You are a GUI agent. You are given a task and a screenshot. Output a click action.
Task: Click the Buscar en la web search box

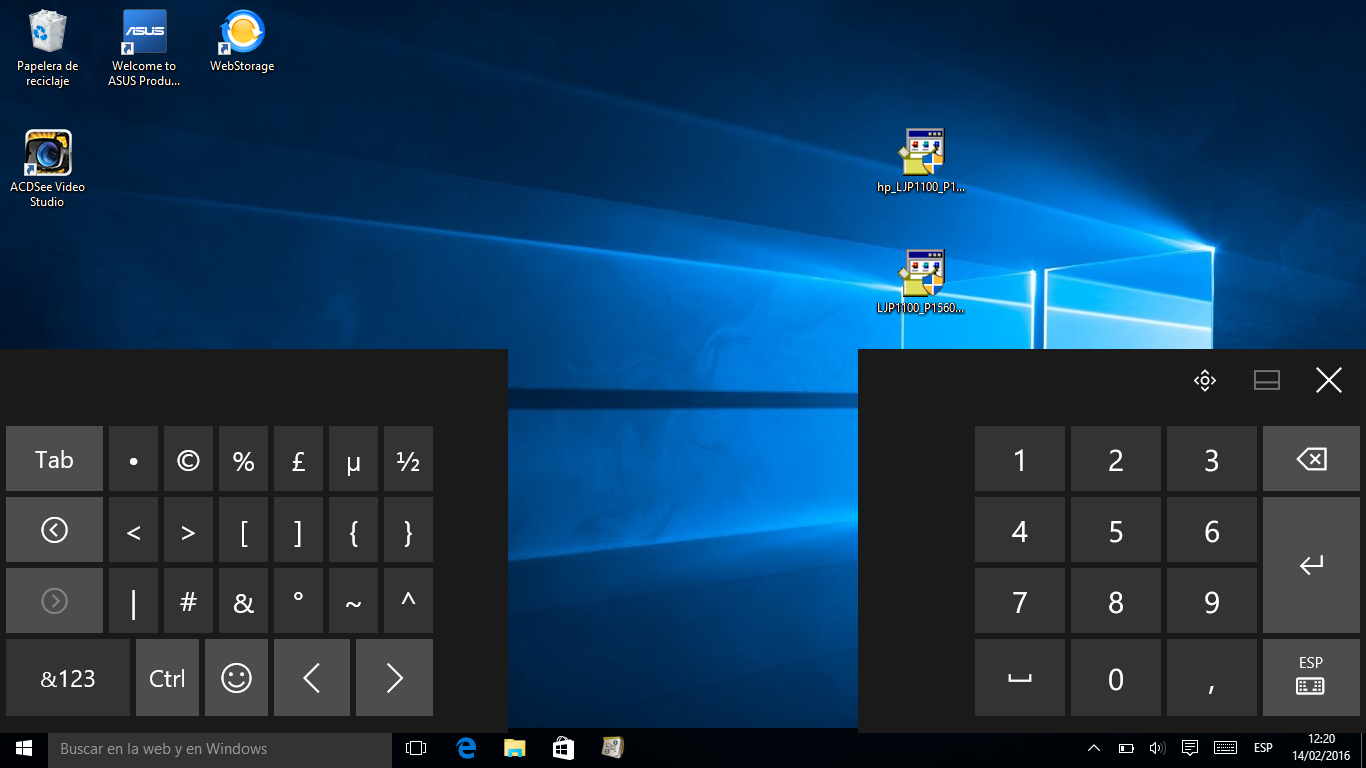[220, 748]
